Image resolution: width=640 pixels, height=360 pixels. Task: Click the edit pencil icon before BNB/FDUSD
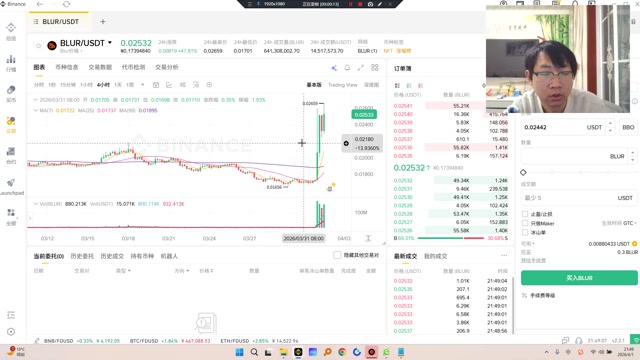click(37, 340)
